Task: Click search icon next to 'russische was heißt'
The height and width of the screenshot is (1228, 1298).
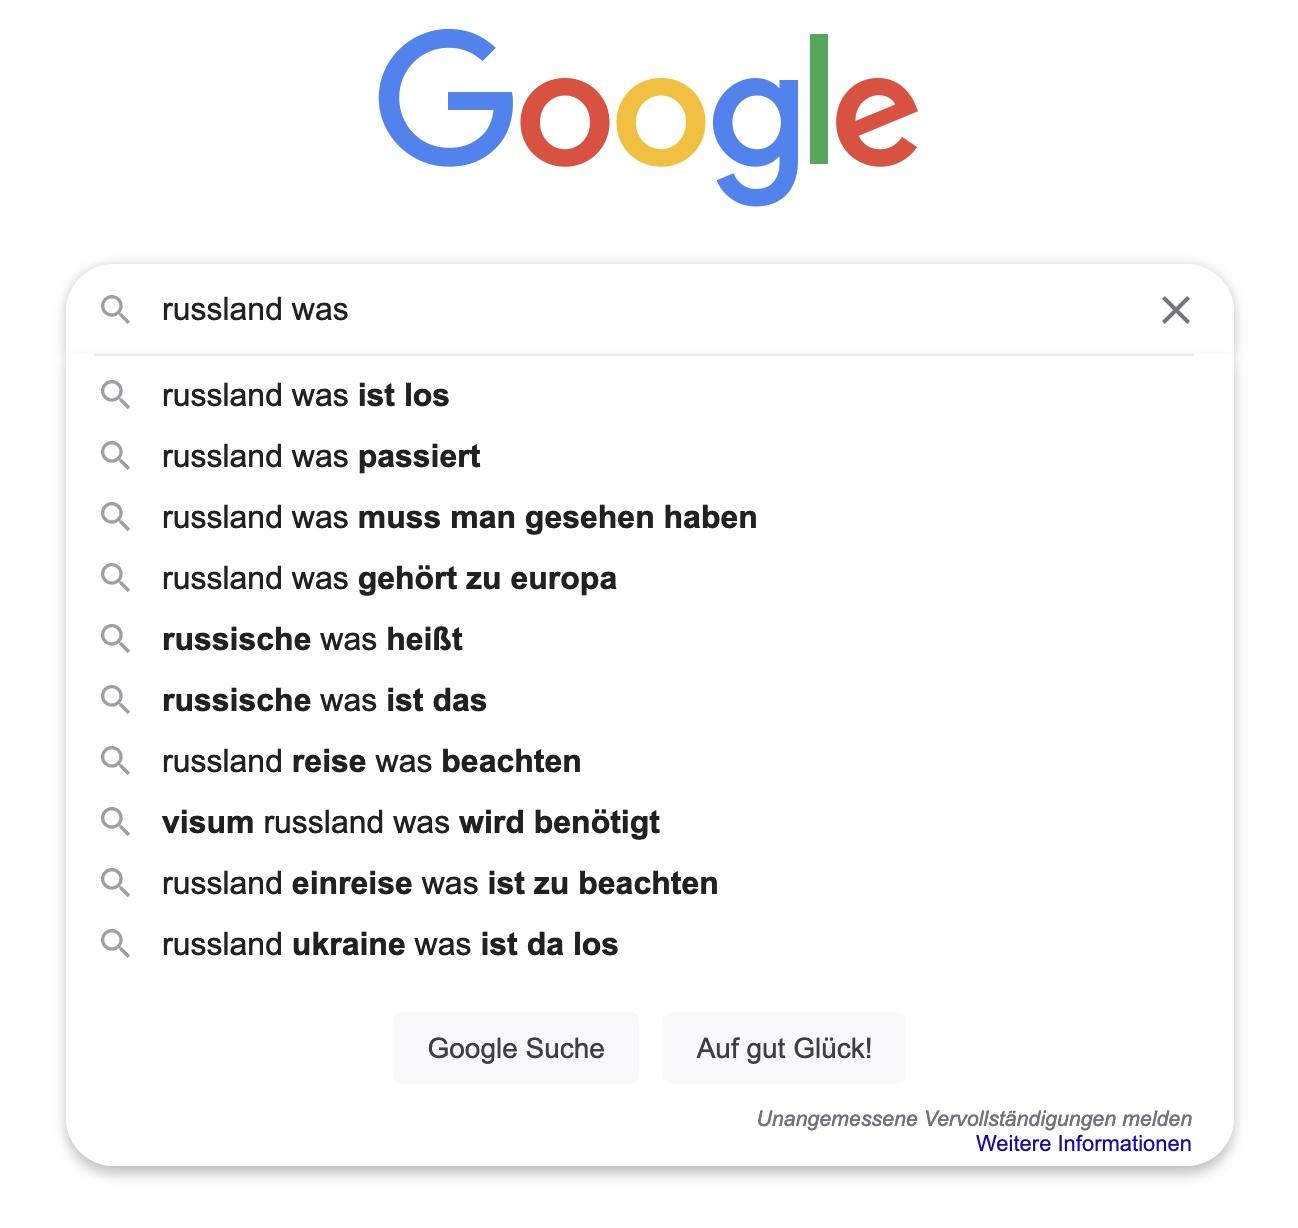Action: tap(116, 639)
